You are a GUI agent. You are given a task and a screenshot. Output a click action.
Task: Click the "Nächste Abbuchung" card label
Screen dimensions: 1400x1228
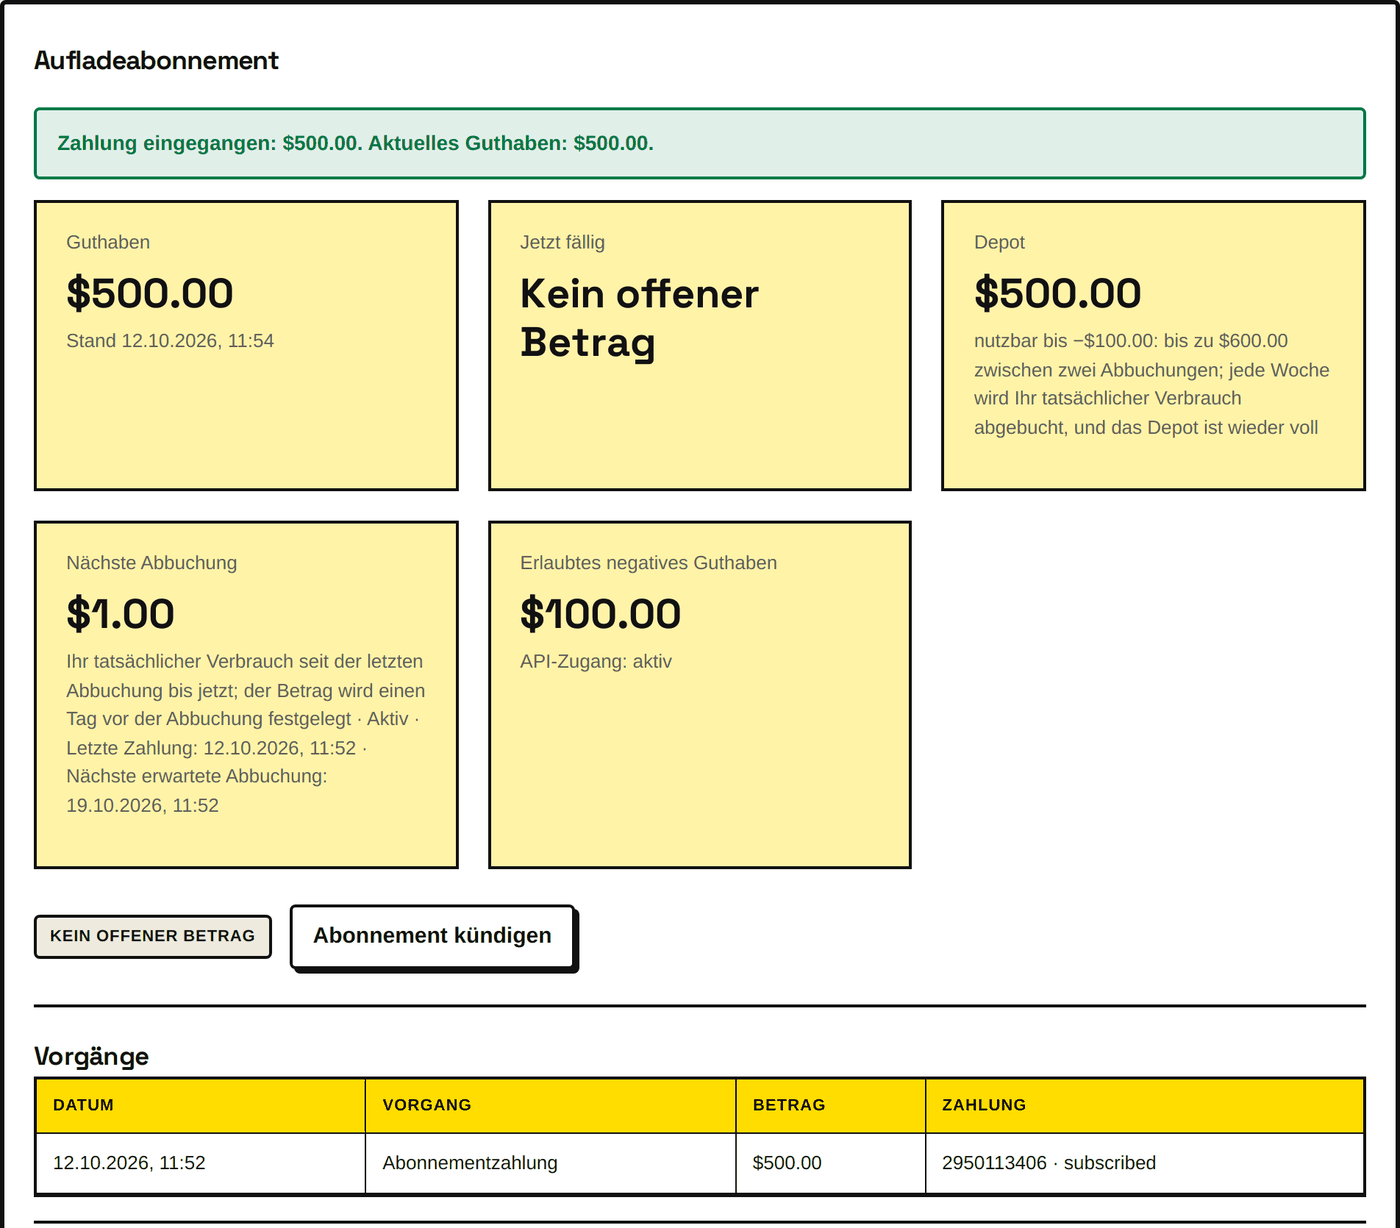pyautogui.click(x=152, y=563)
